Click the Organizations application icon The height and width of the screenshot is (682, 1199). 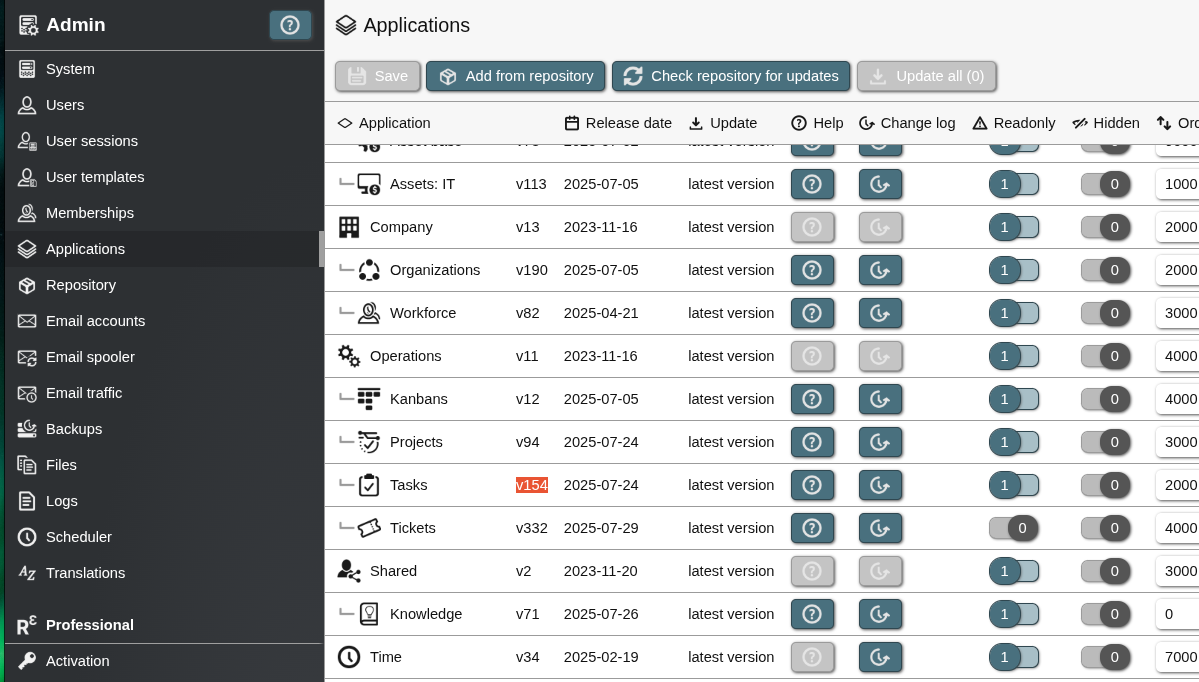tap(369, 270)
